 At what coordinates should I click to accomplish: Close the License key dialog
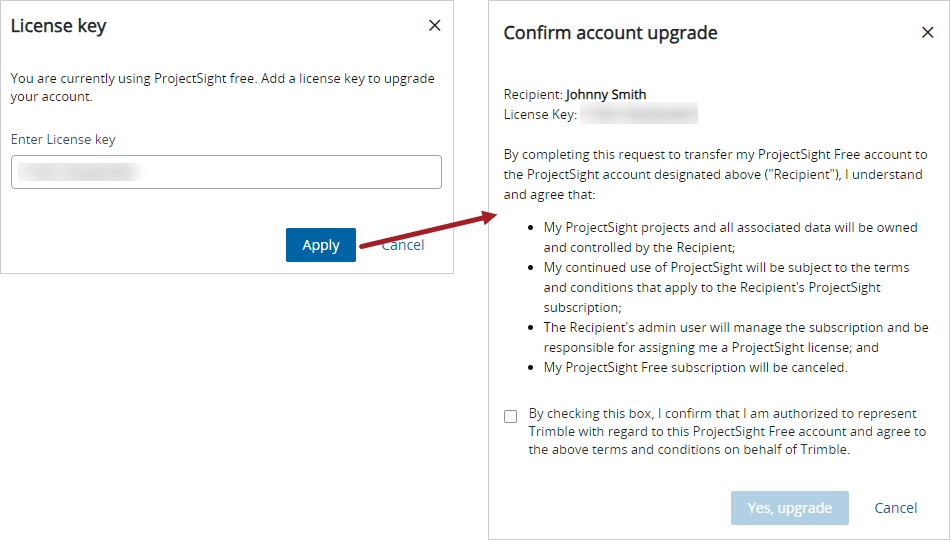tap(434, 25)
